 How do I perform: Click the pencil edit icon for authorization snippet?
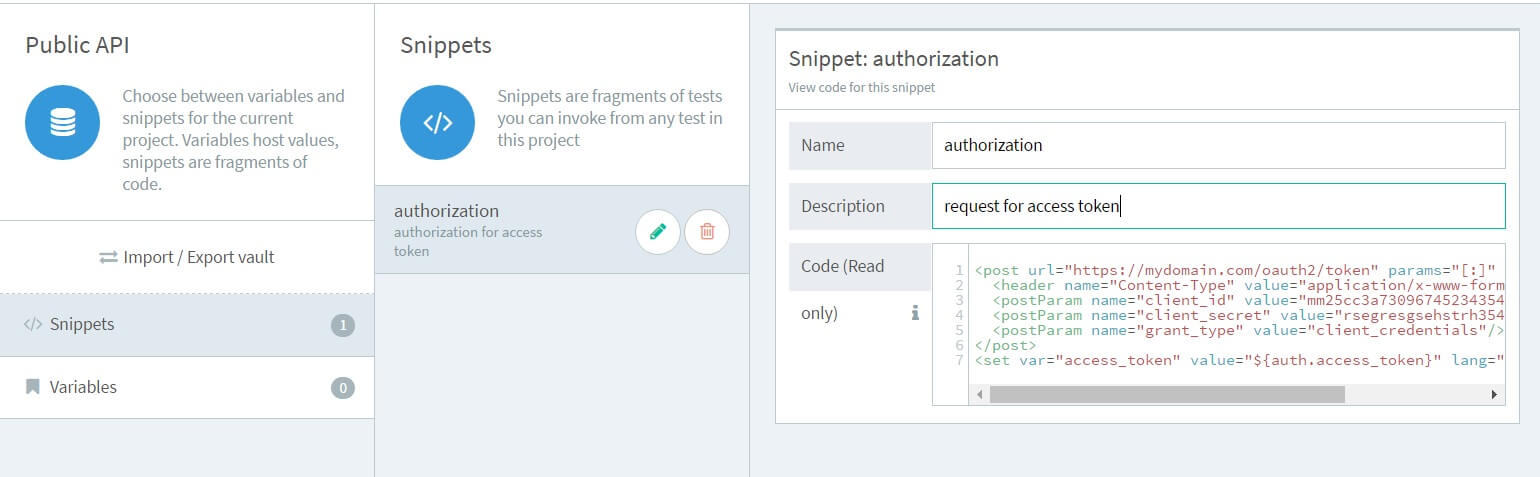pyautogui.click(x=657, y=232)
